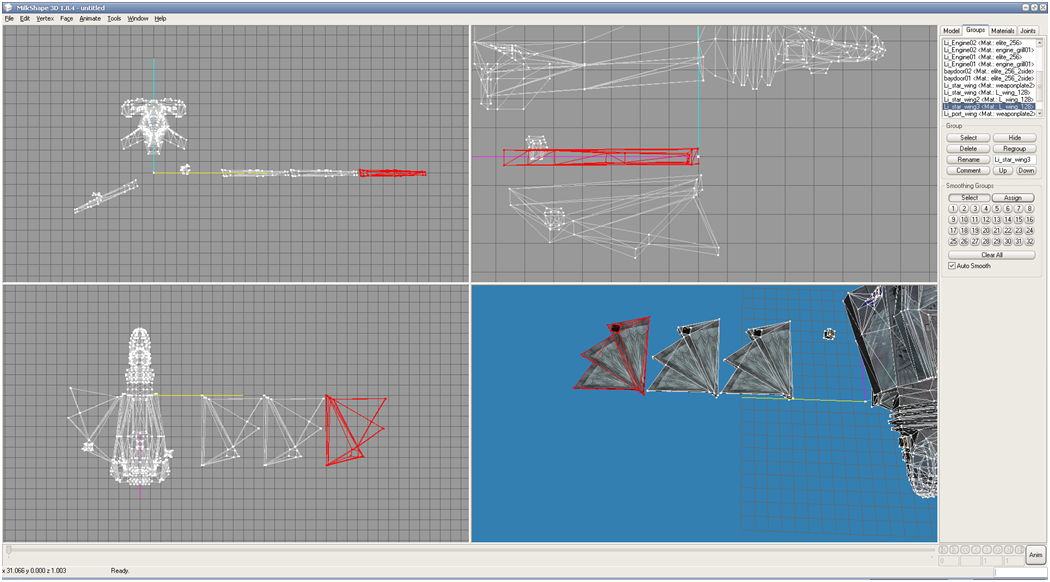This screenshot has width=1050, height=582.
Task: Choose smoothing group 25
Action: point(953,242)
